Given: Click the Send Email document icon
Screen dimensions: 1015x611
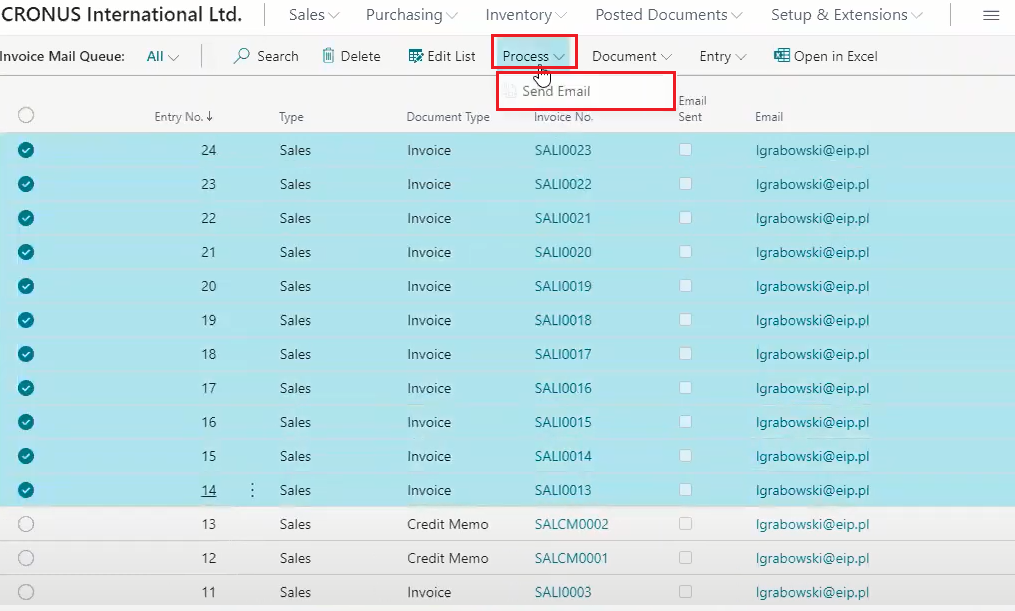Looking at the screenshot, I should click(x=511, y=91).
